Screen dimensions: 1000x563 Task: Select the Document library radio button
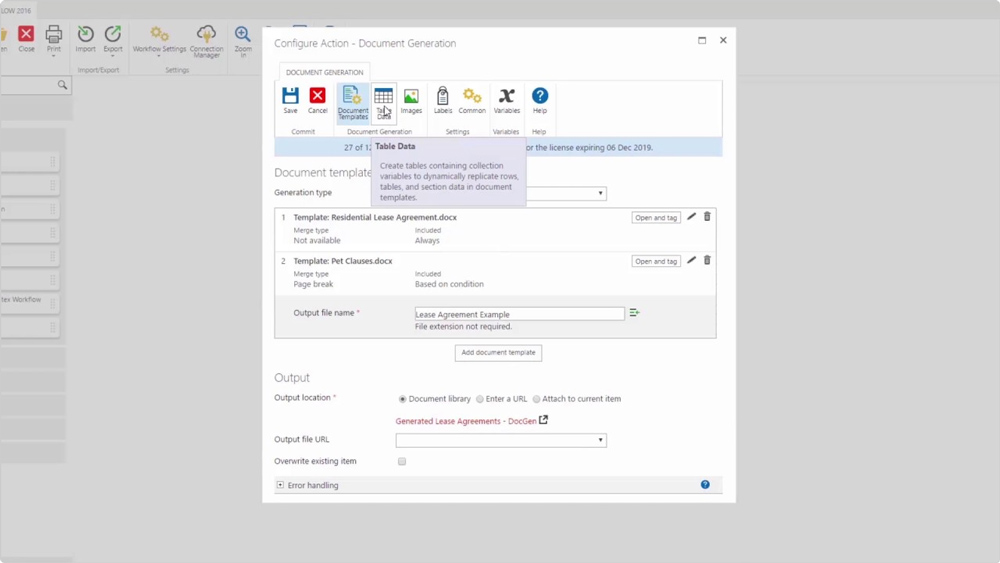[x=403, y=399]
